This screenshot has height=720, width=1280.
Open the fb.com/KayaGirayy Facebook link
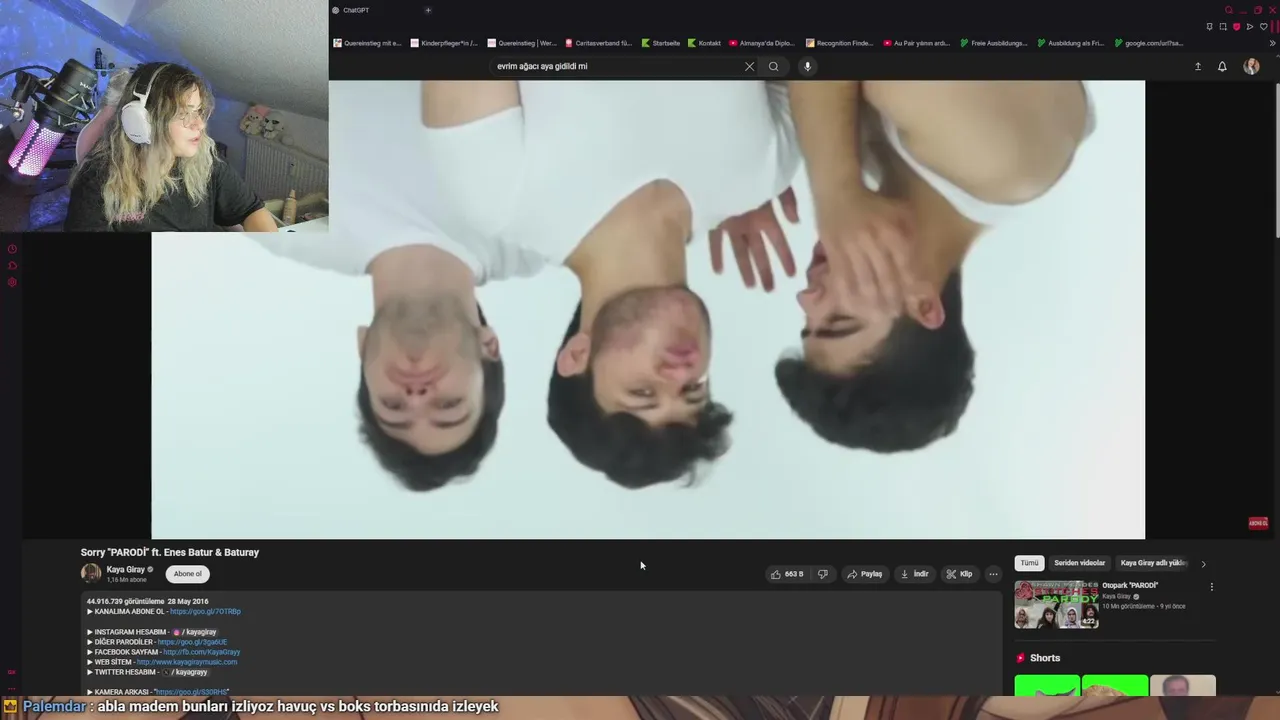[x=201, y=652]
